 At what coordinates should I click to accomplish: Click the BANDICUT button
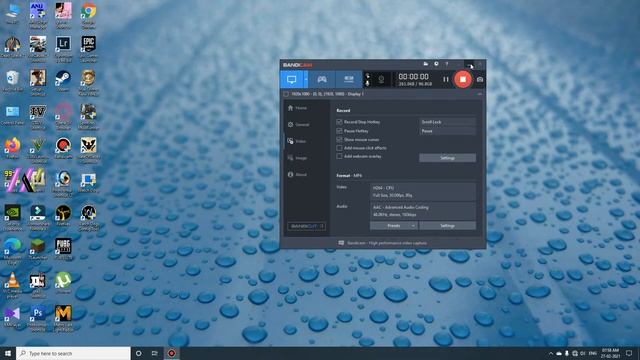point(306,226)
